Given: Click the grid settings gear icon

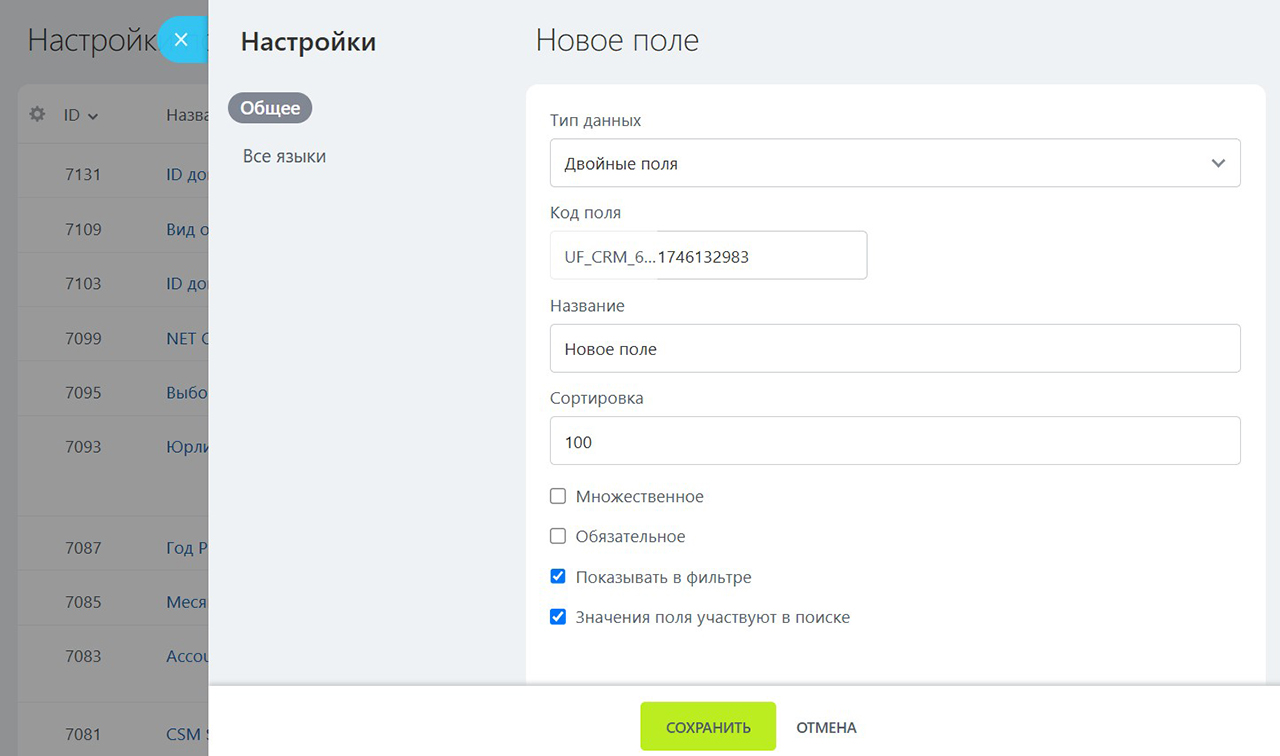Looking at the screenshot, I should [x=37, y=115].
